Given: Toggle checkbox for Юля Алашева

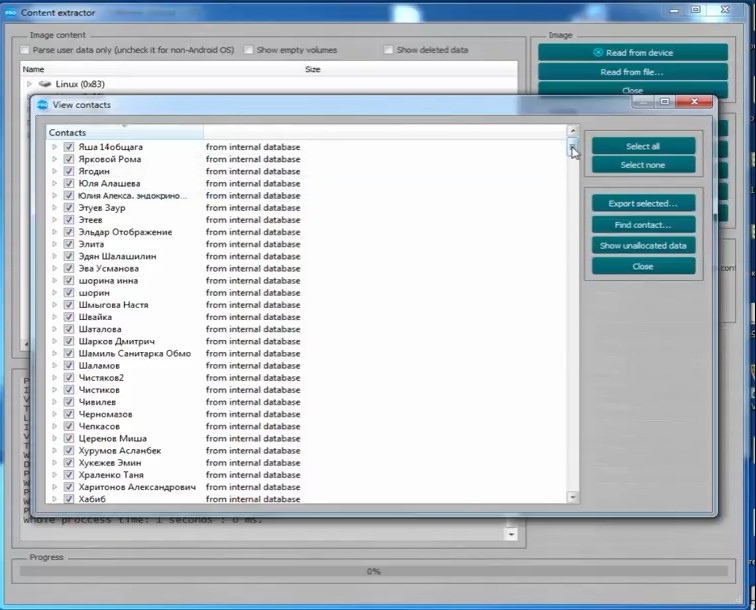Looking at the screenshot, I should click(x=69, y=183).
